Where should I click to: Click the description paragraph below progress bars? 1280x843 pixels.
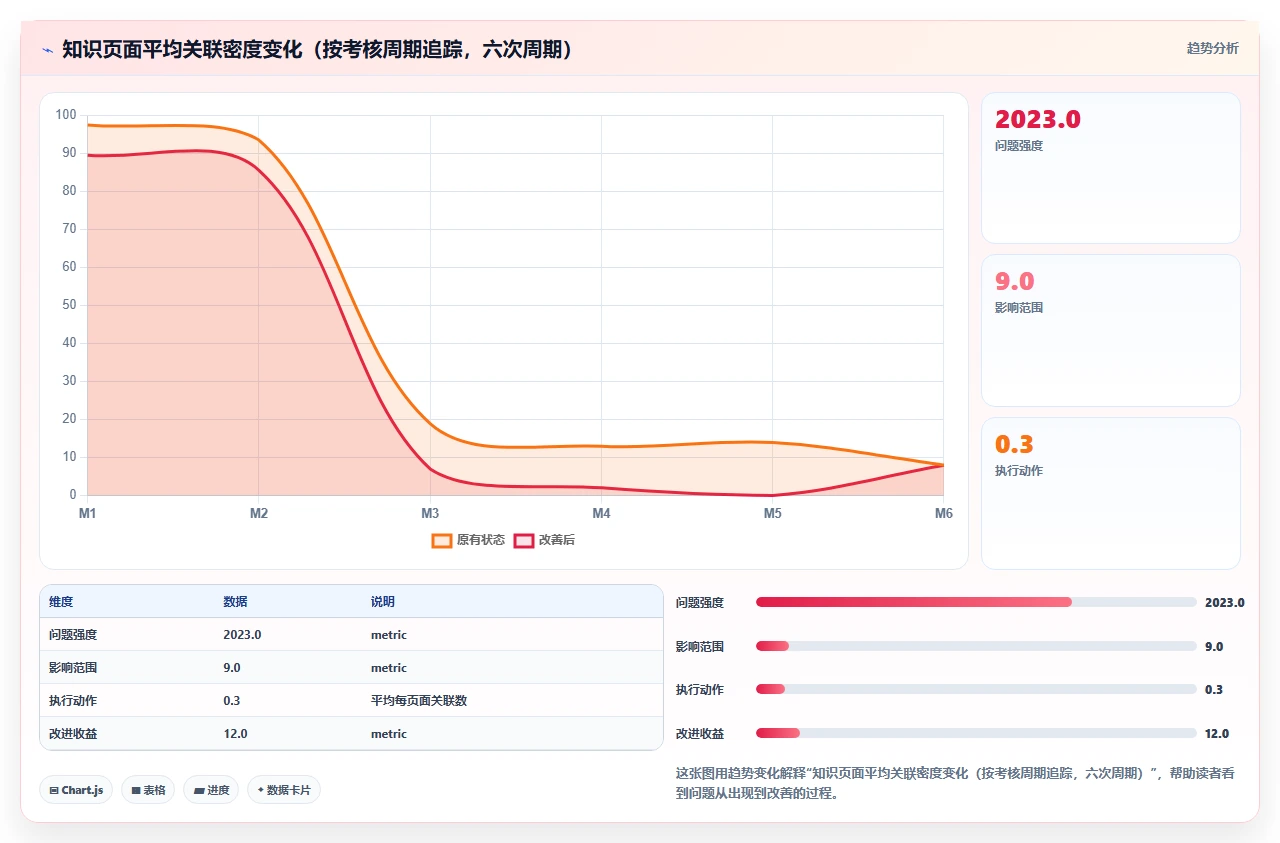(957, 783)
